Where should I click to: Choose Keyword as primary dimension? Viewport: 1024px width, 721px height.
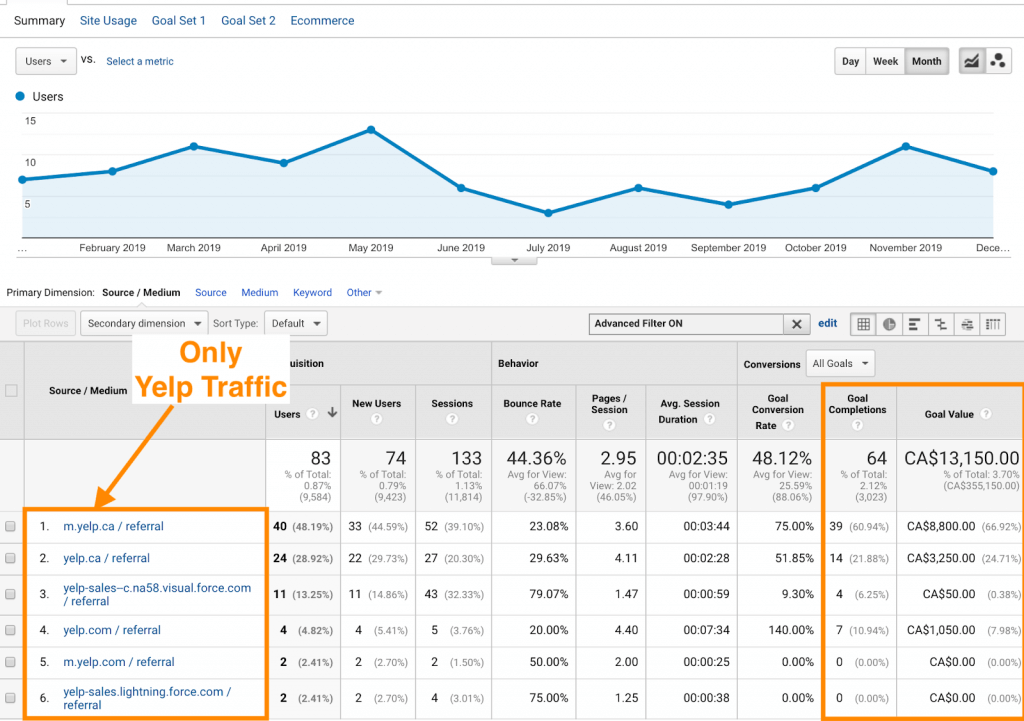312,293
